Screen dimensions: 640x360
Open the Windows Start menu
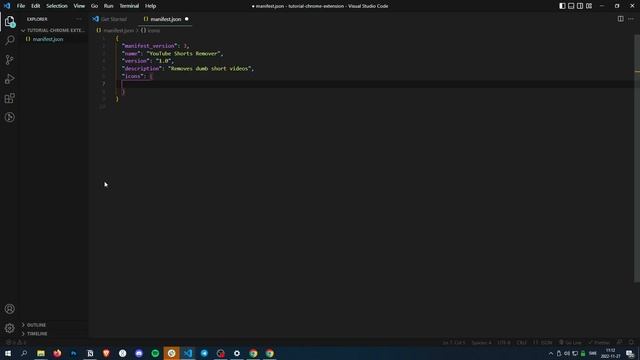(x=8, y=353)
